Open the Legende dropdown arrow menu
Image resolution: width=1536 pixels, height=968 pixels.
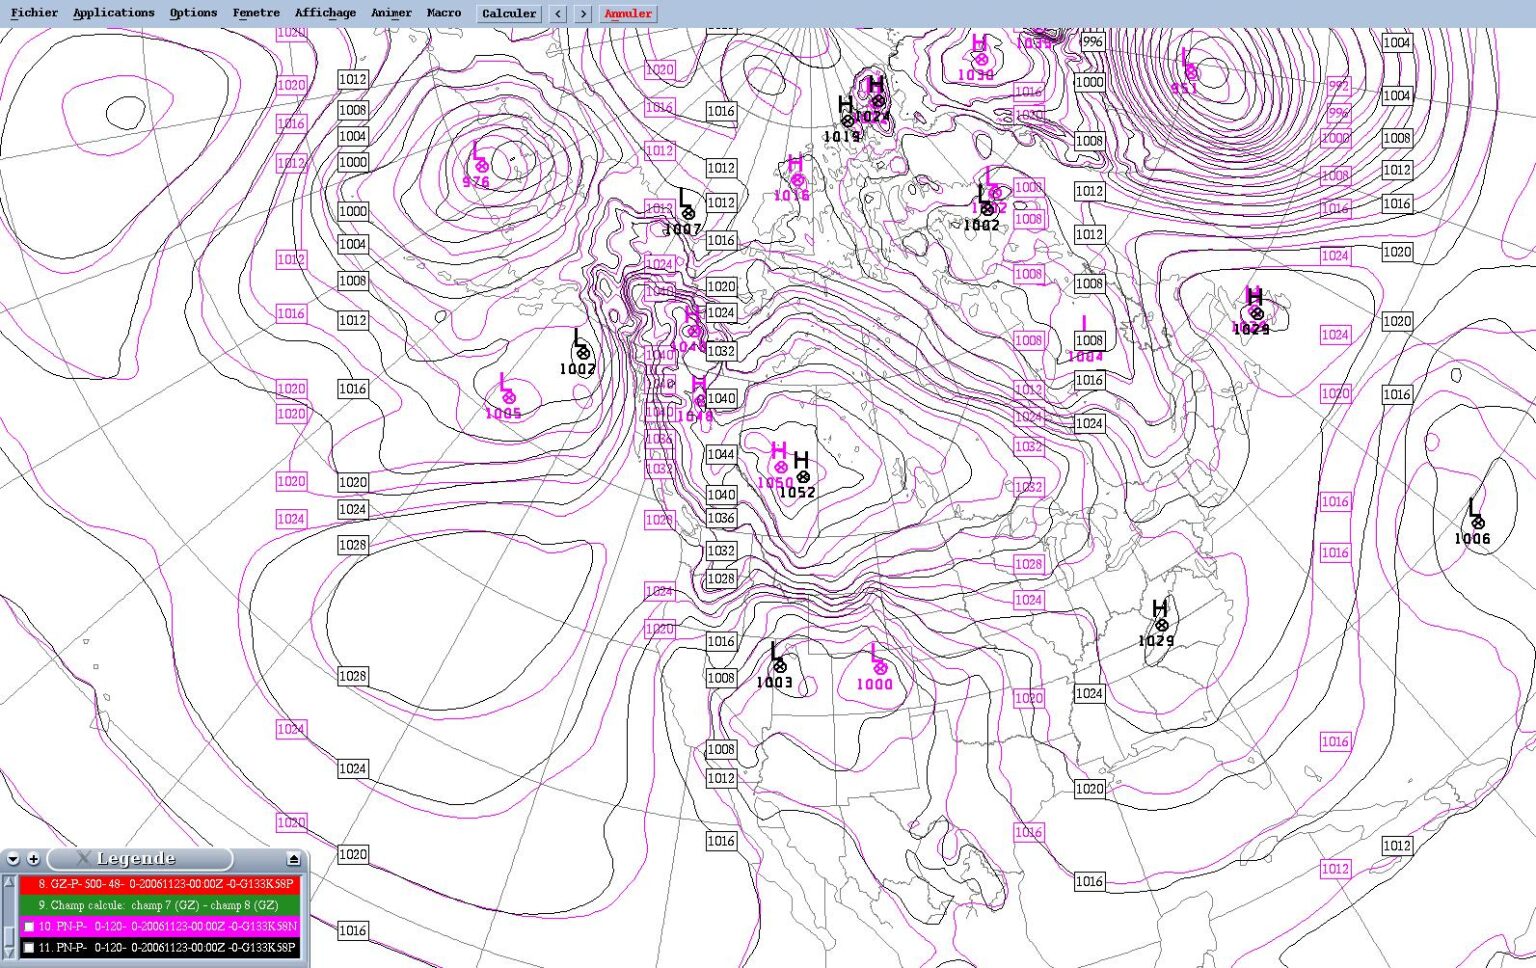click(13, 859)
